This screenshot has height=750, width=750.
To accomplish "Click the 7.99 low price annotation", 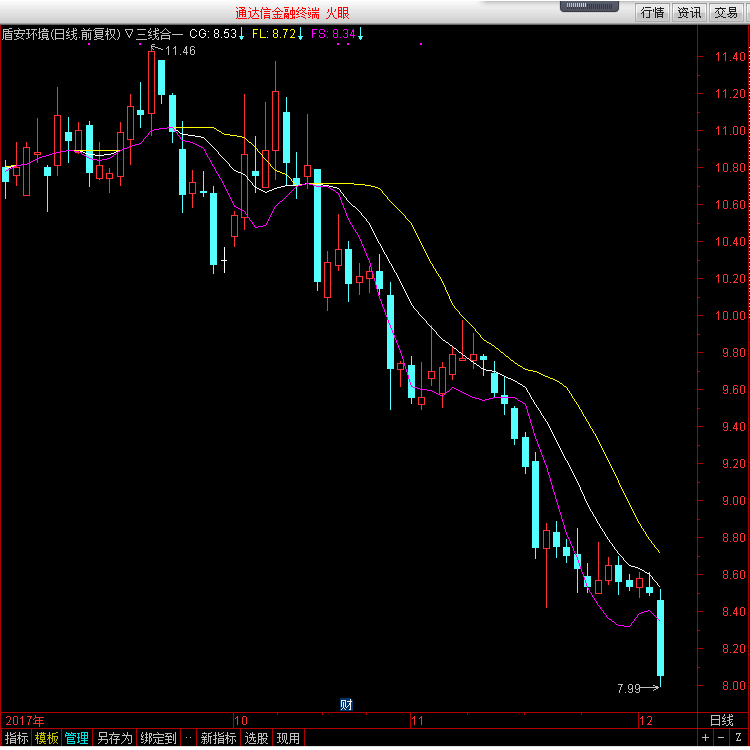I will point(629,688).
